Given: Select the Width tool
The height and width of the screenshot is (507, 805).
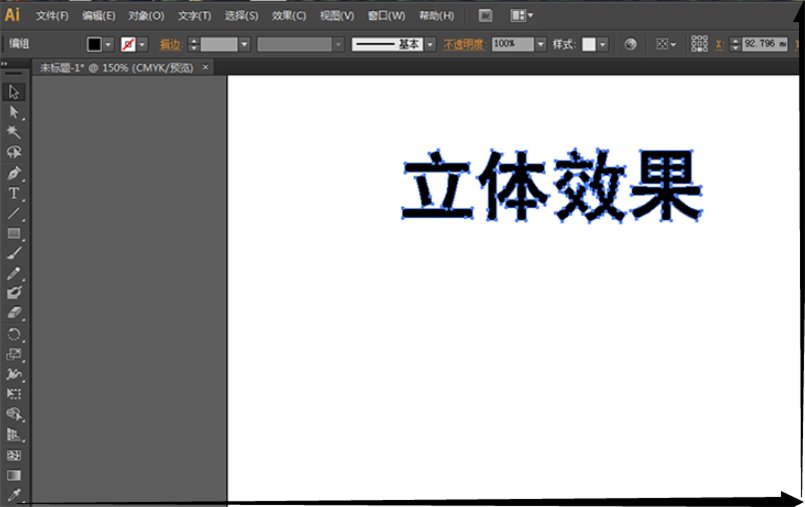Looking at the screenshot, I should [14, 374].
